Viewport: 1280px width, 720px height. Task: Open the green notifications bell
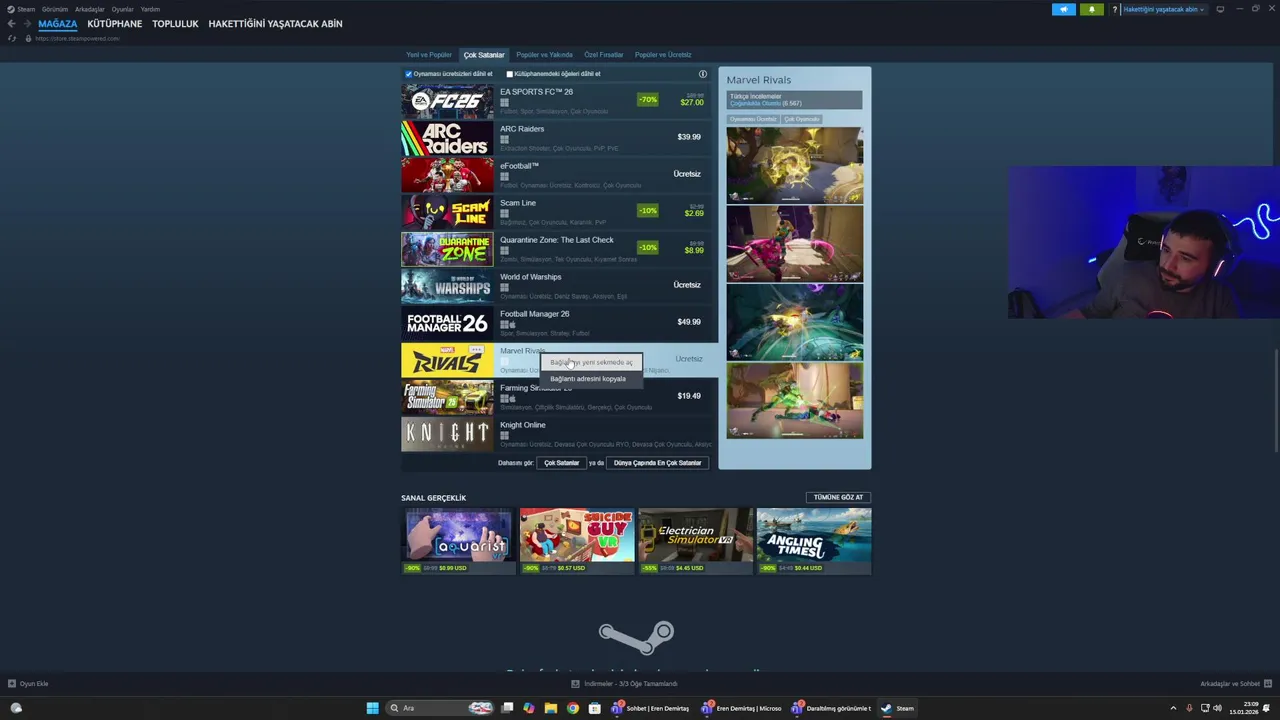coord(1091,9)
